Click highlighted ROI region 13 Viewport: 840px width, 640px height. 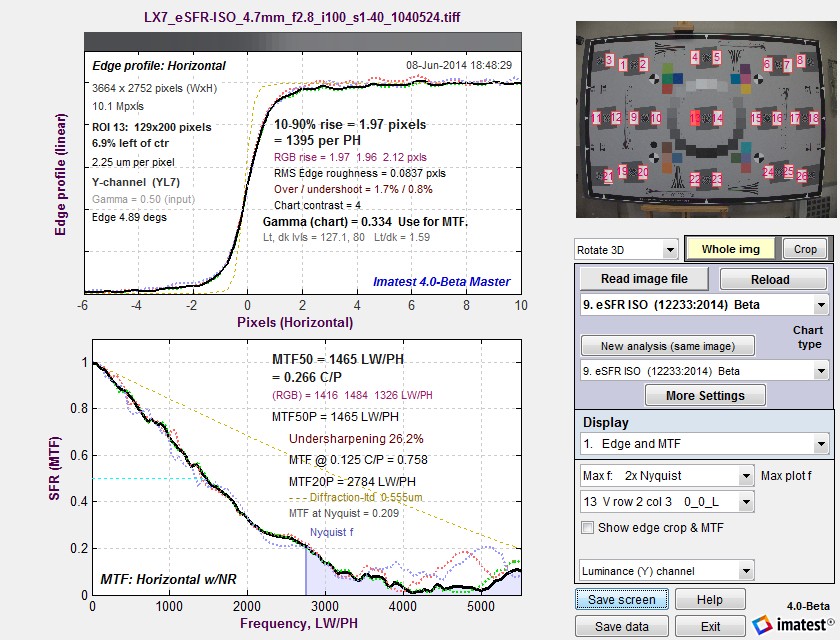coord(695,118)
